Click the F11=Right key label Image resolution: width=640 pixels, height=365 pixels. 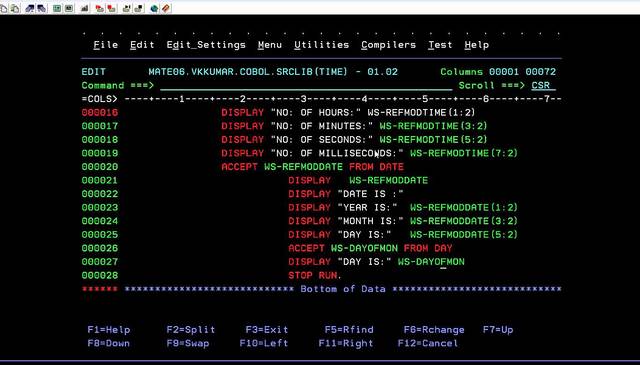coord(346,343)
